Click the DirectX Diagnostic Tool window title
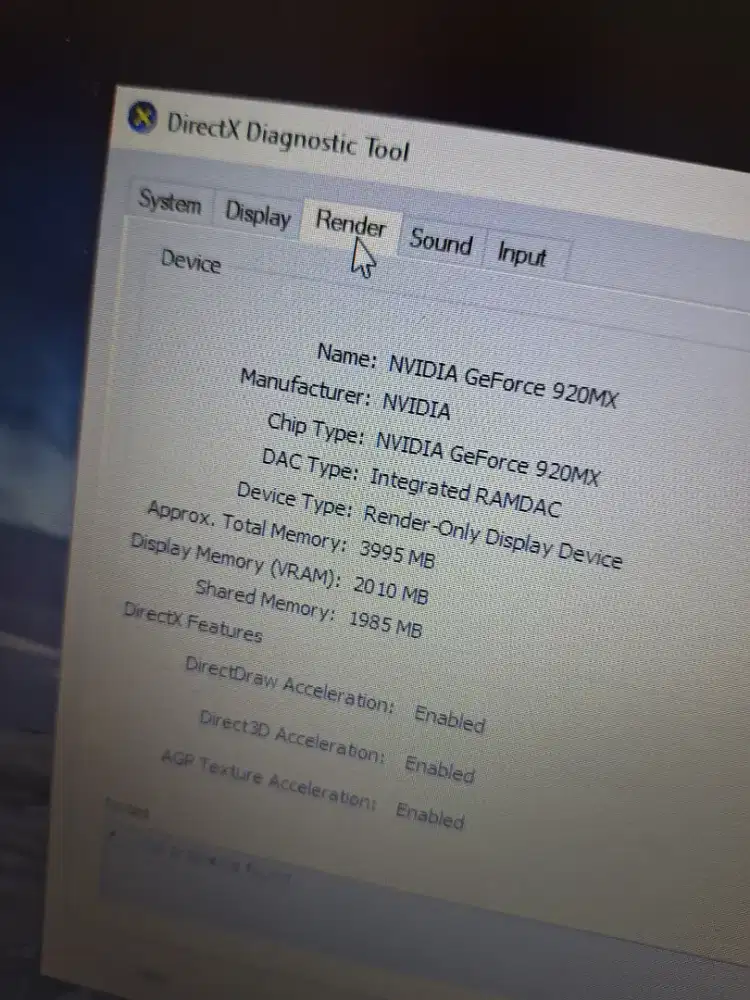 288,137
